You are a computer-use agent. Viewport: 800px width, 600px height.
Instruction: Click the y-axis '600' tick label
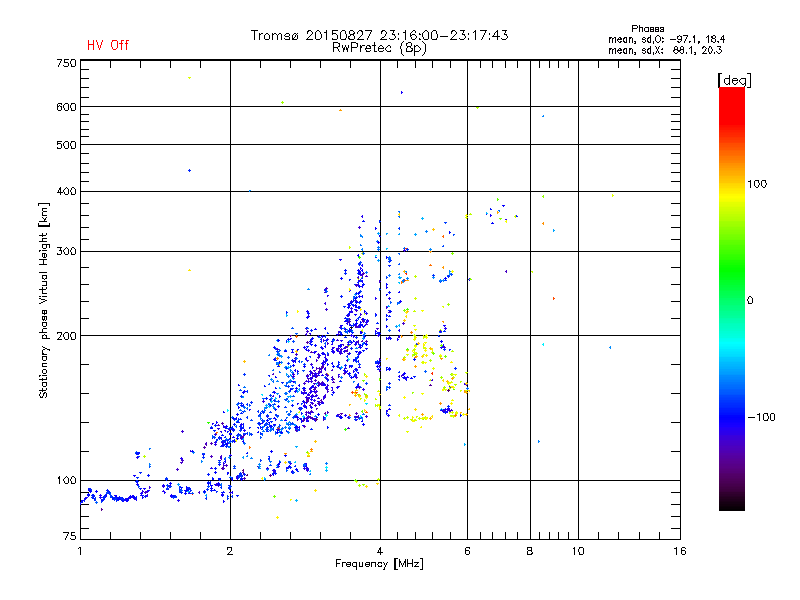(66, 107)
